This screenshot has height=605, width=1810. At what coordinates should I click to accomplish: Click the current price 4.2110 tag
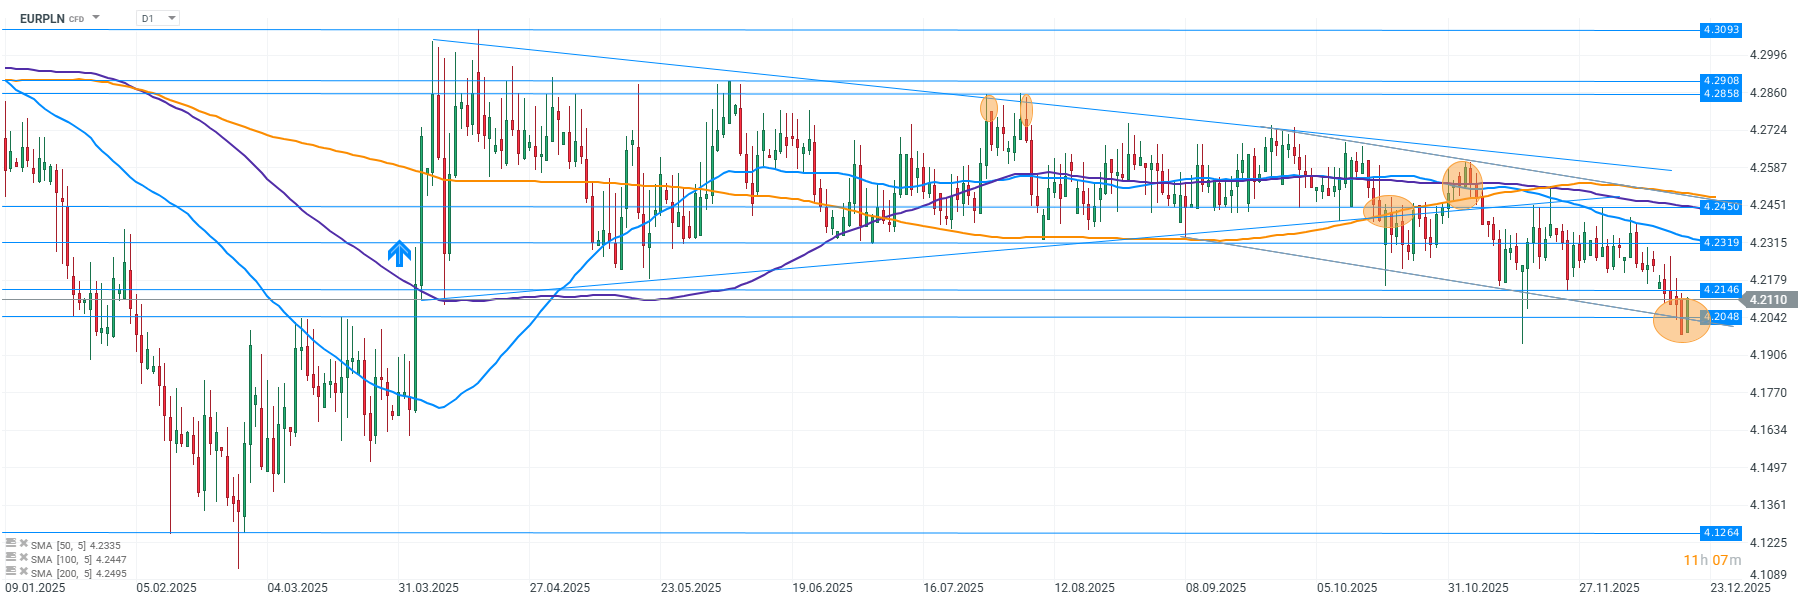coord(1768,299)
